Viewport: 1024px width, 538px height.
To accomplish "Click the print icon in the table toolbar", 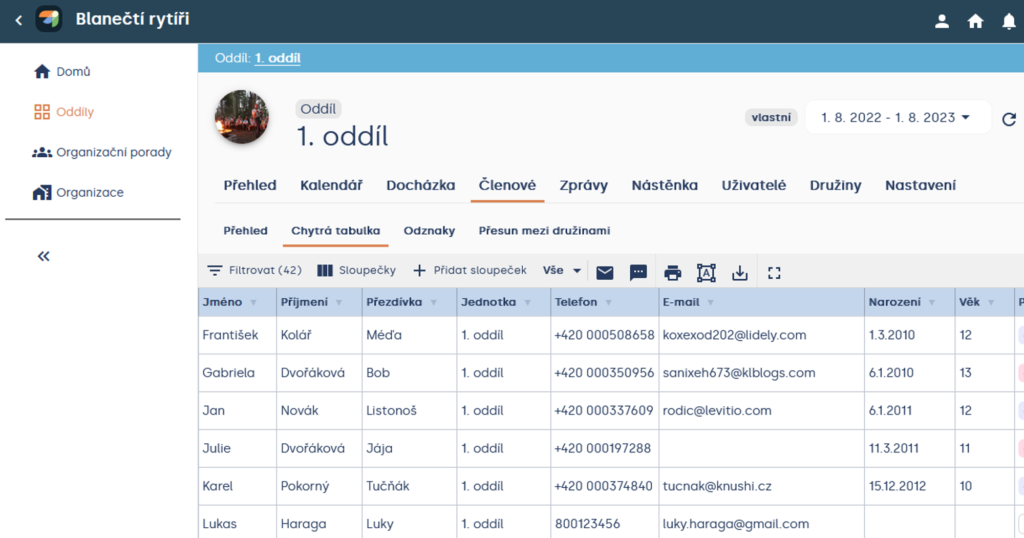I will 673,273.
